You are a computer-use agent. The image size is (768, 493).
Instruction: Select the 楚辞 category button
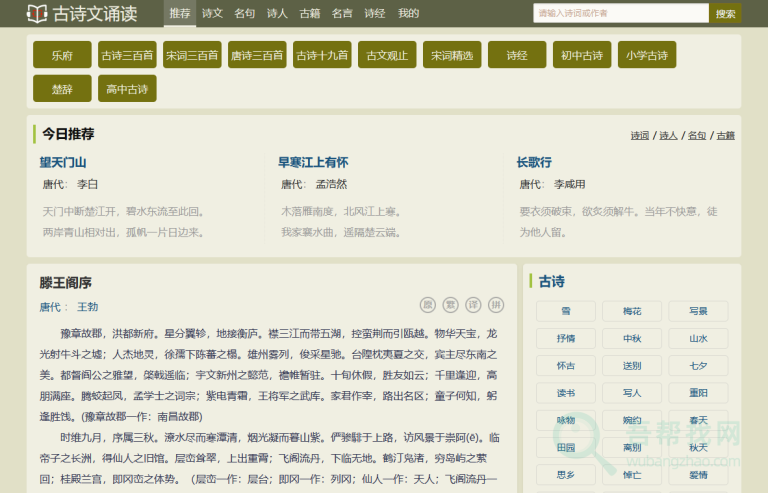point(62,89)
